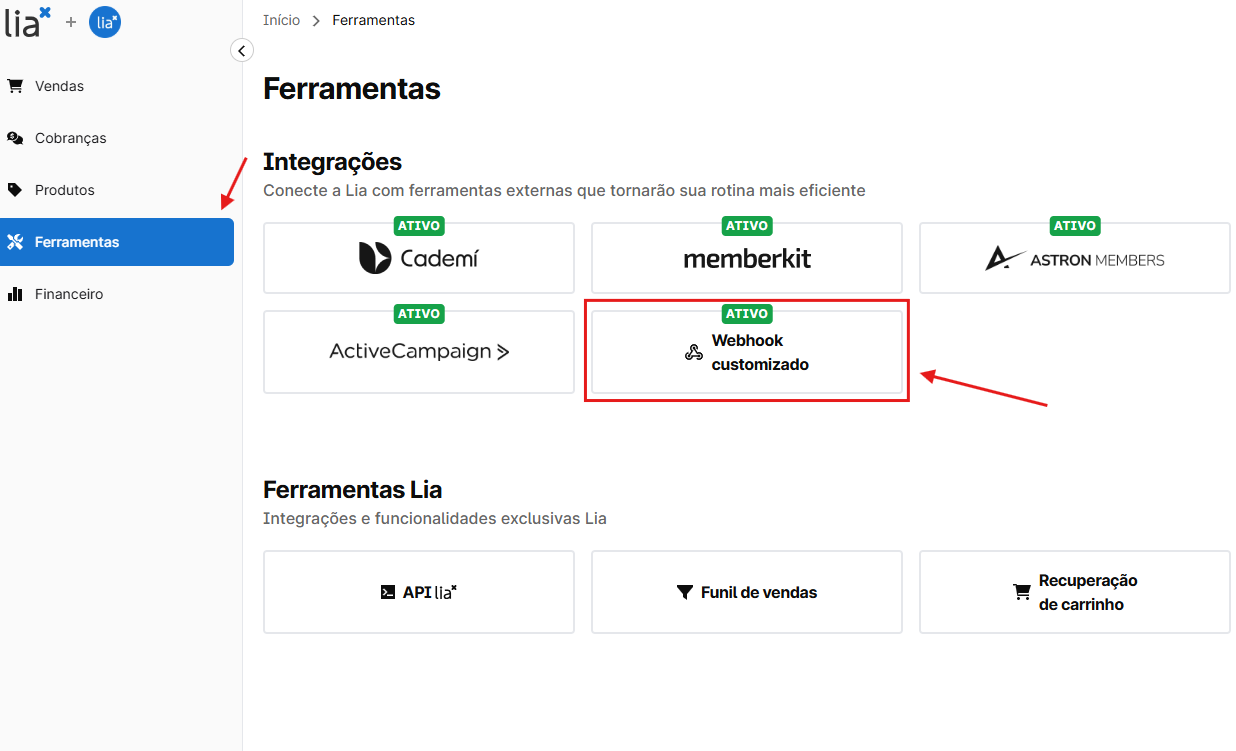Image resolution: width=1236 pixels, height=751 pixels.
Task: Open the Vendas menu item
Action: [x=59, y=86]
